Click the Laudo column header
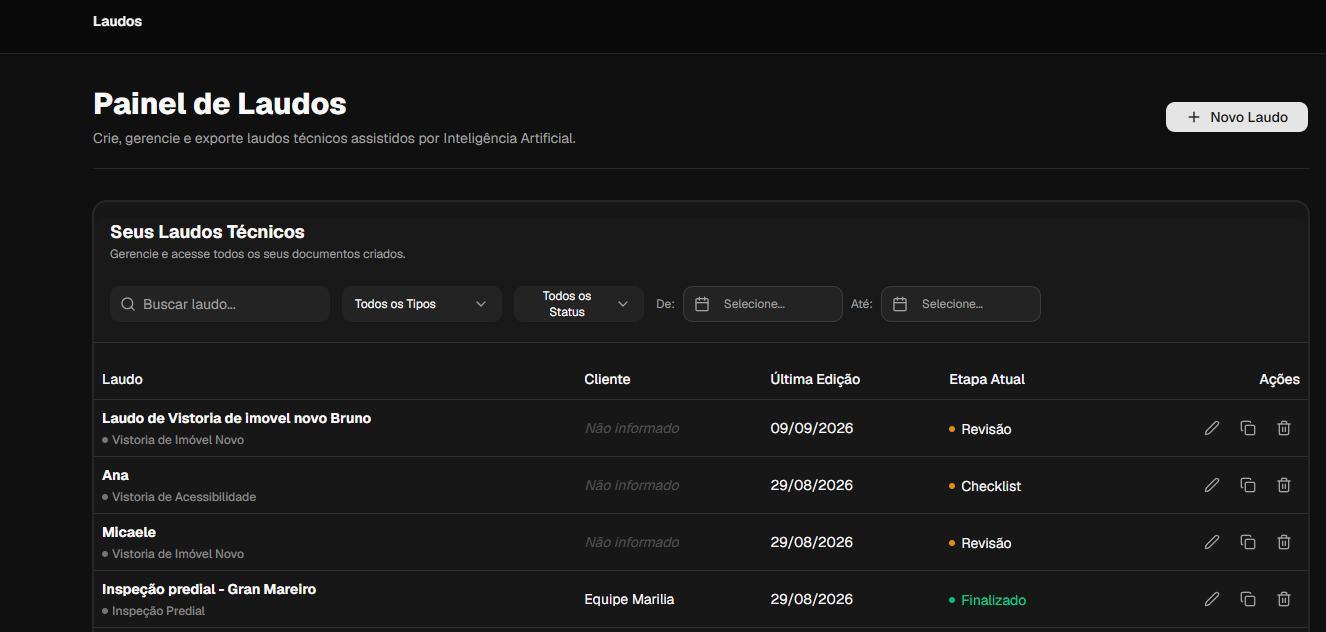Viewport: 1326px width, 632px height. pos(122,379)
